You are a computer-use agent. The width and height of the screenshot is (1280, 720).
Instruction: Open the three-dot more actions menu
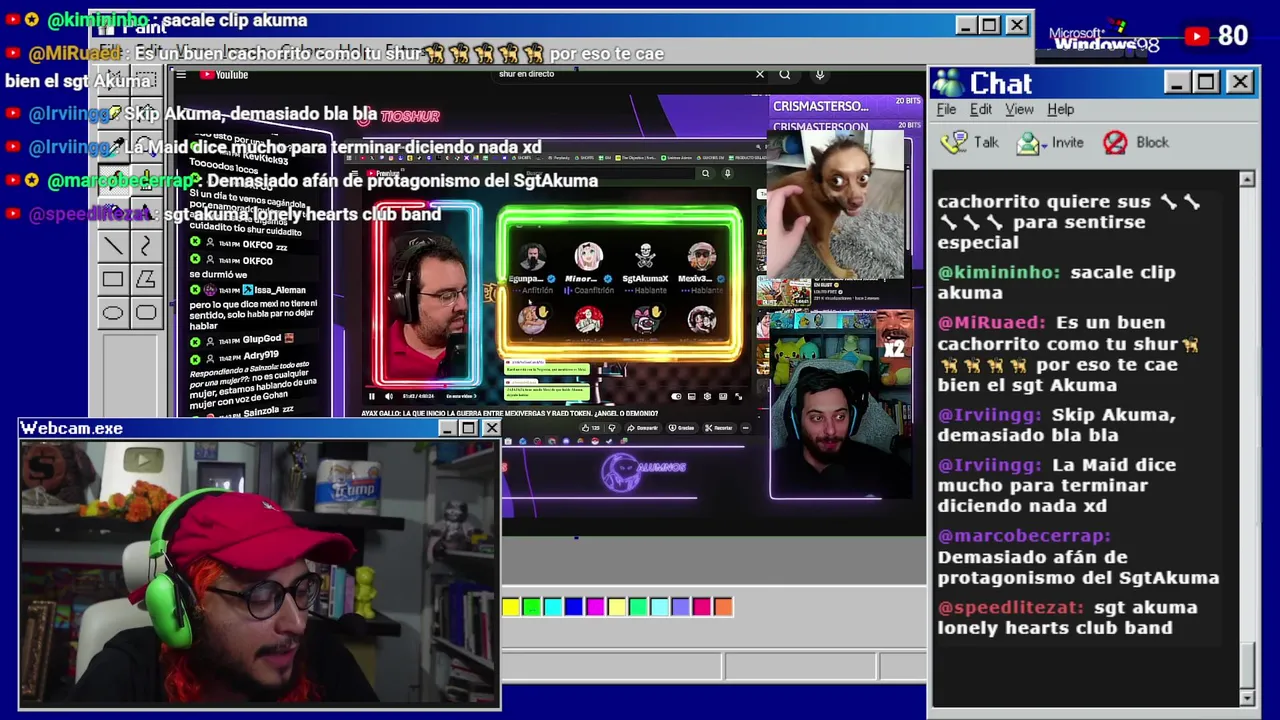(745, 428)
